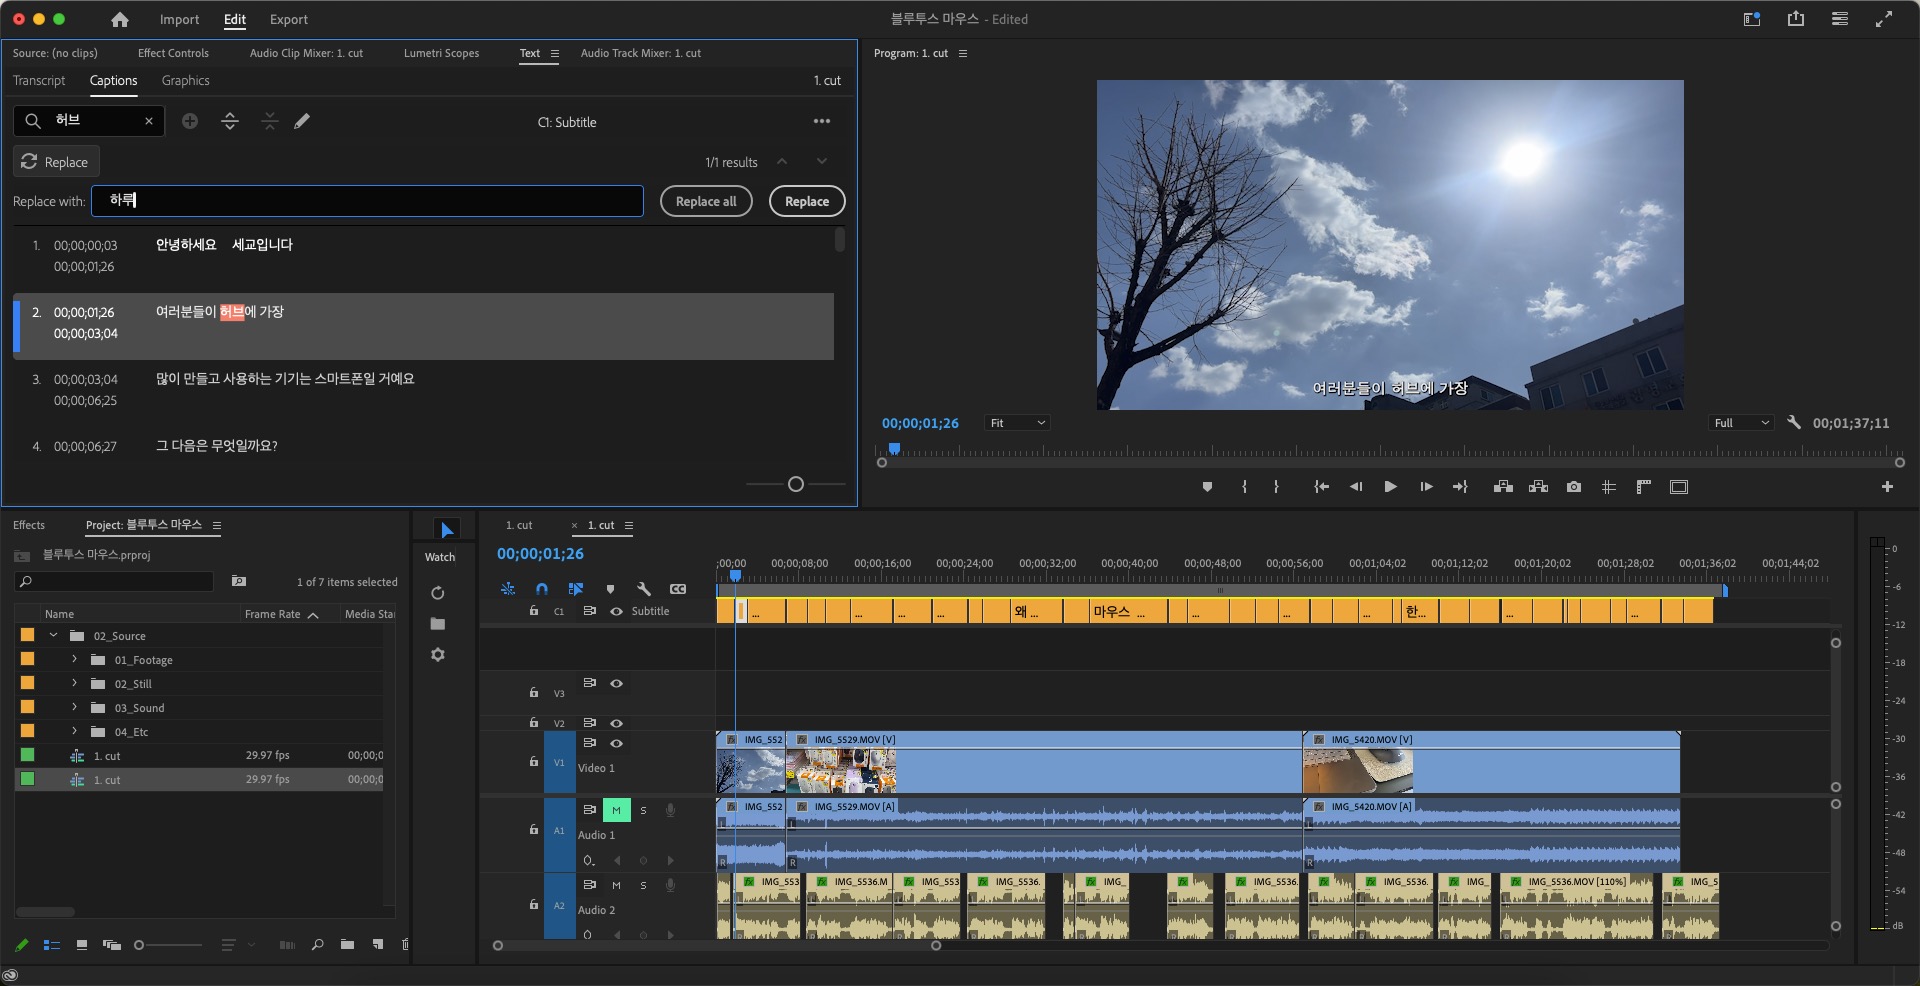Open the Effect Controls panel tab
Screen dimensions: 1920x986
click(173, 53)
